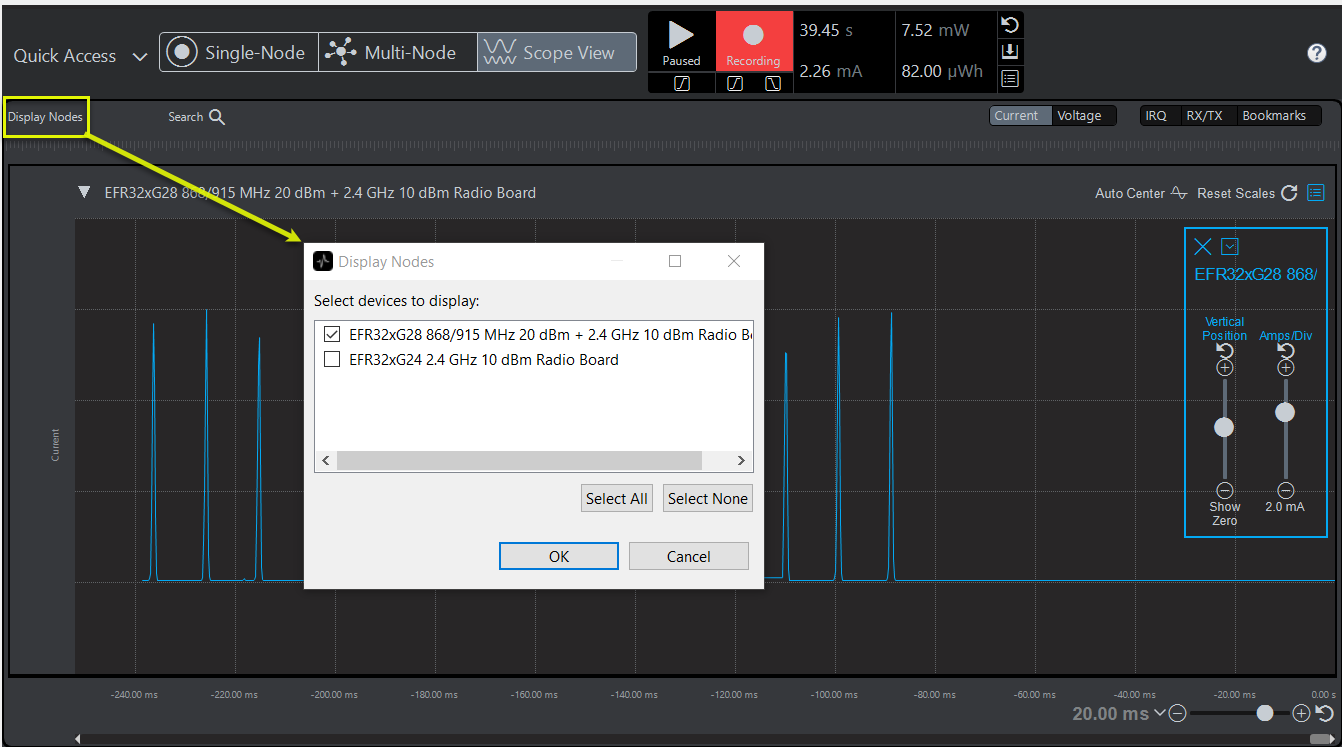The height and width of the screenshot is (747, 1342).
Task: Expand the Quick Access dropdown
Action: (140, 57)
